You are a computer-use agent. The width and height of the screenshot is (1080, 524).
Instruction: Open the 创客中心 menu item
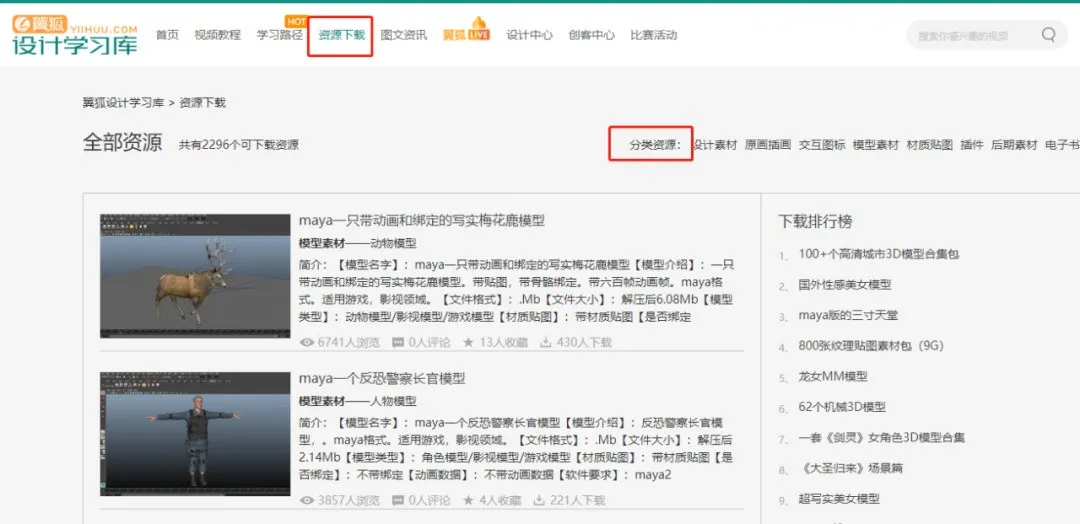click(592, 35)
